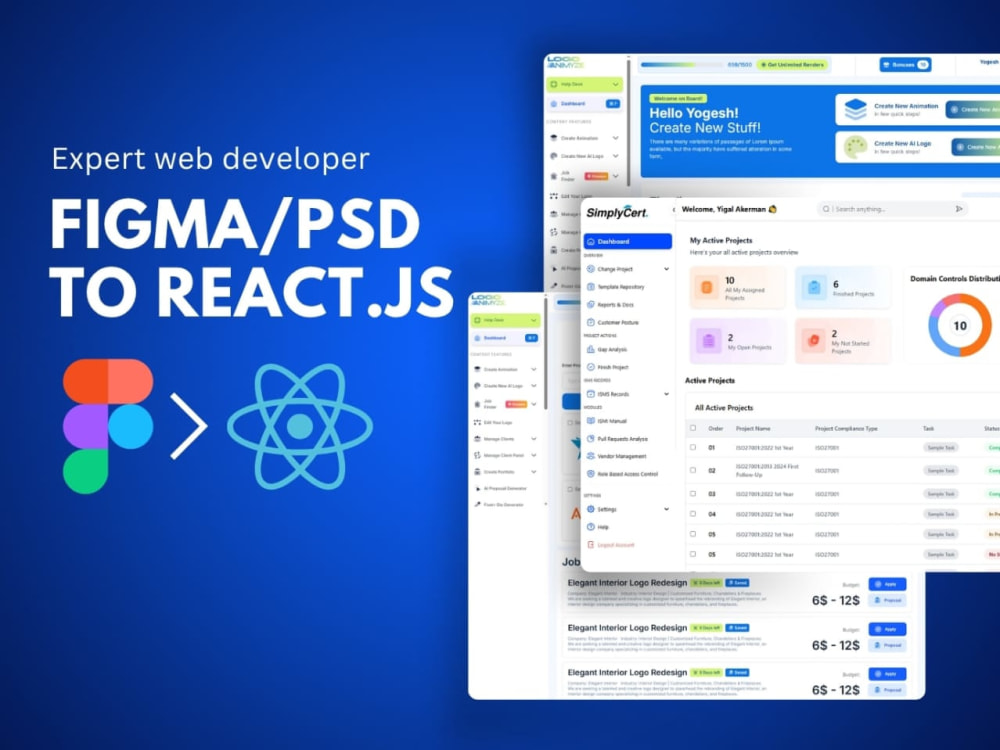Expand Create New AI Logo in top Logo Animyze window
The height and width of the screenshot is (750, 1000).
coord(615,156)
